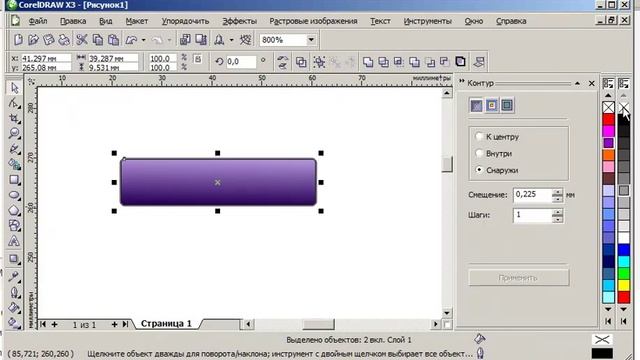Viewport: 640px width, 360px height.
Task: Click the rotation angle field
Action: [x=241, y=62]
